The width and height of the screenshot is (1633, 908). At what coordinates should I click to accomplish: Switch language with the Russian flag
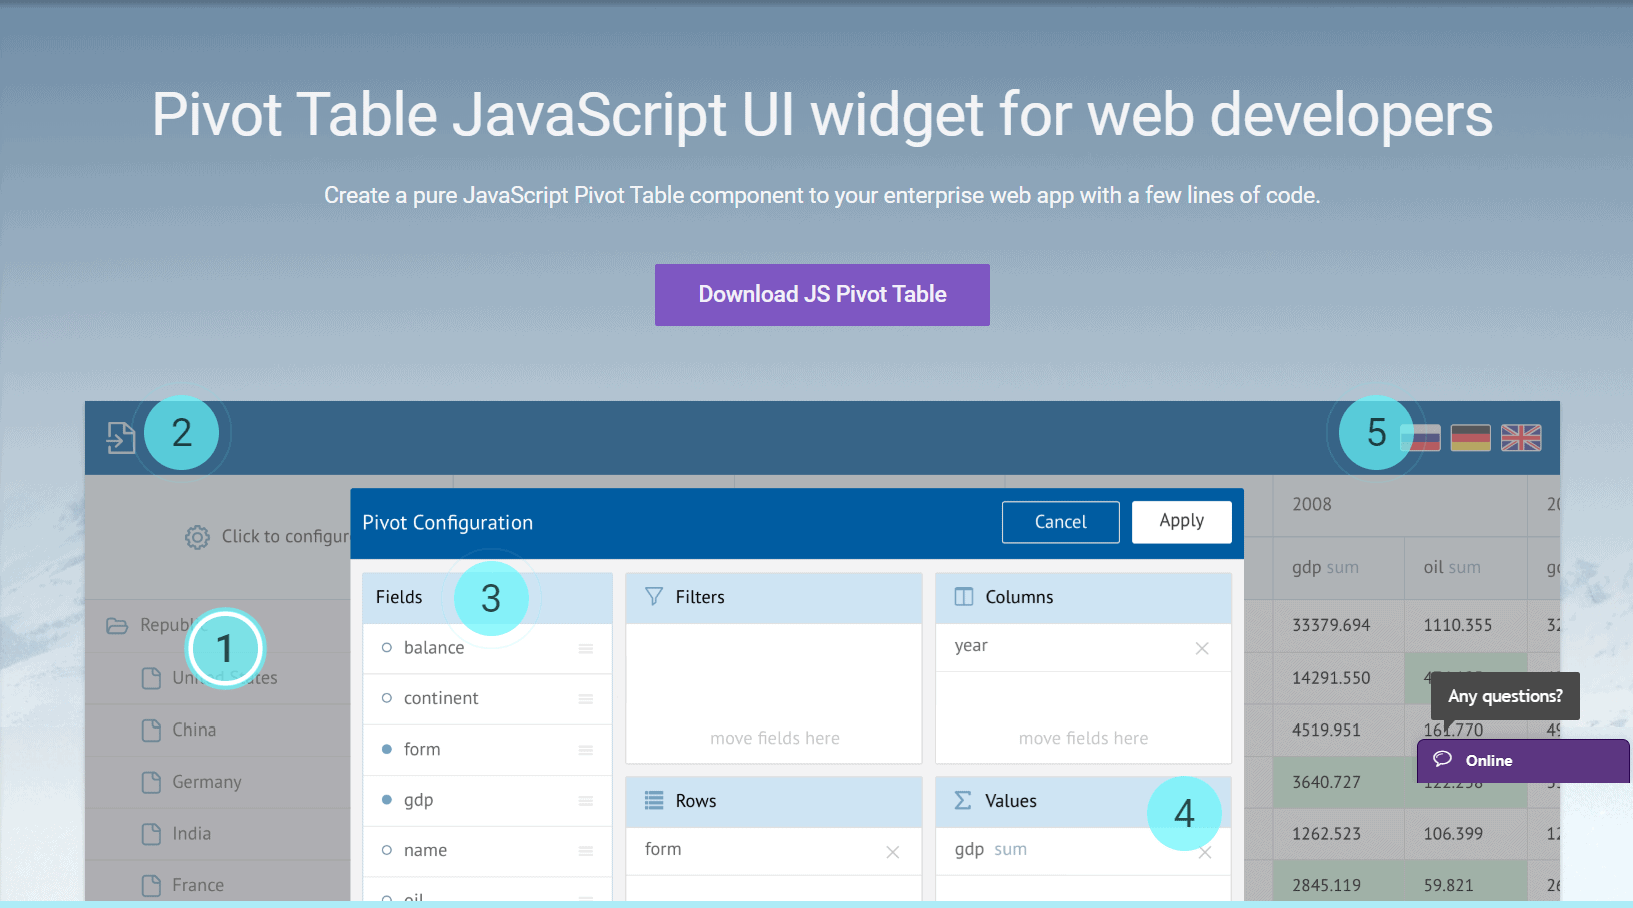1420,438
